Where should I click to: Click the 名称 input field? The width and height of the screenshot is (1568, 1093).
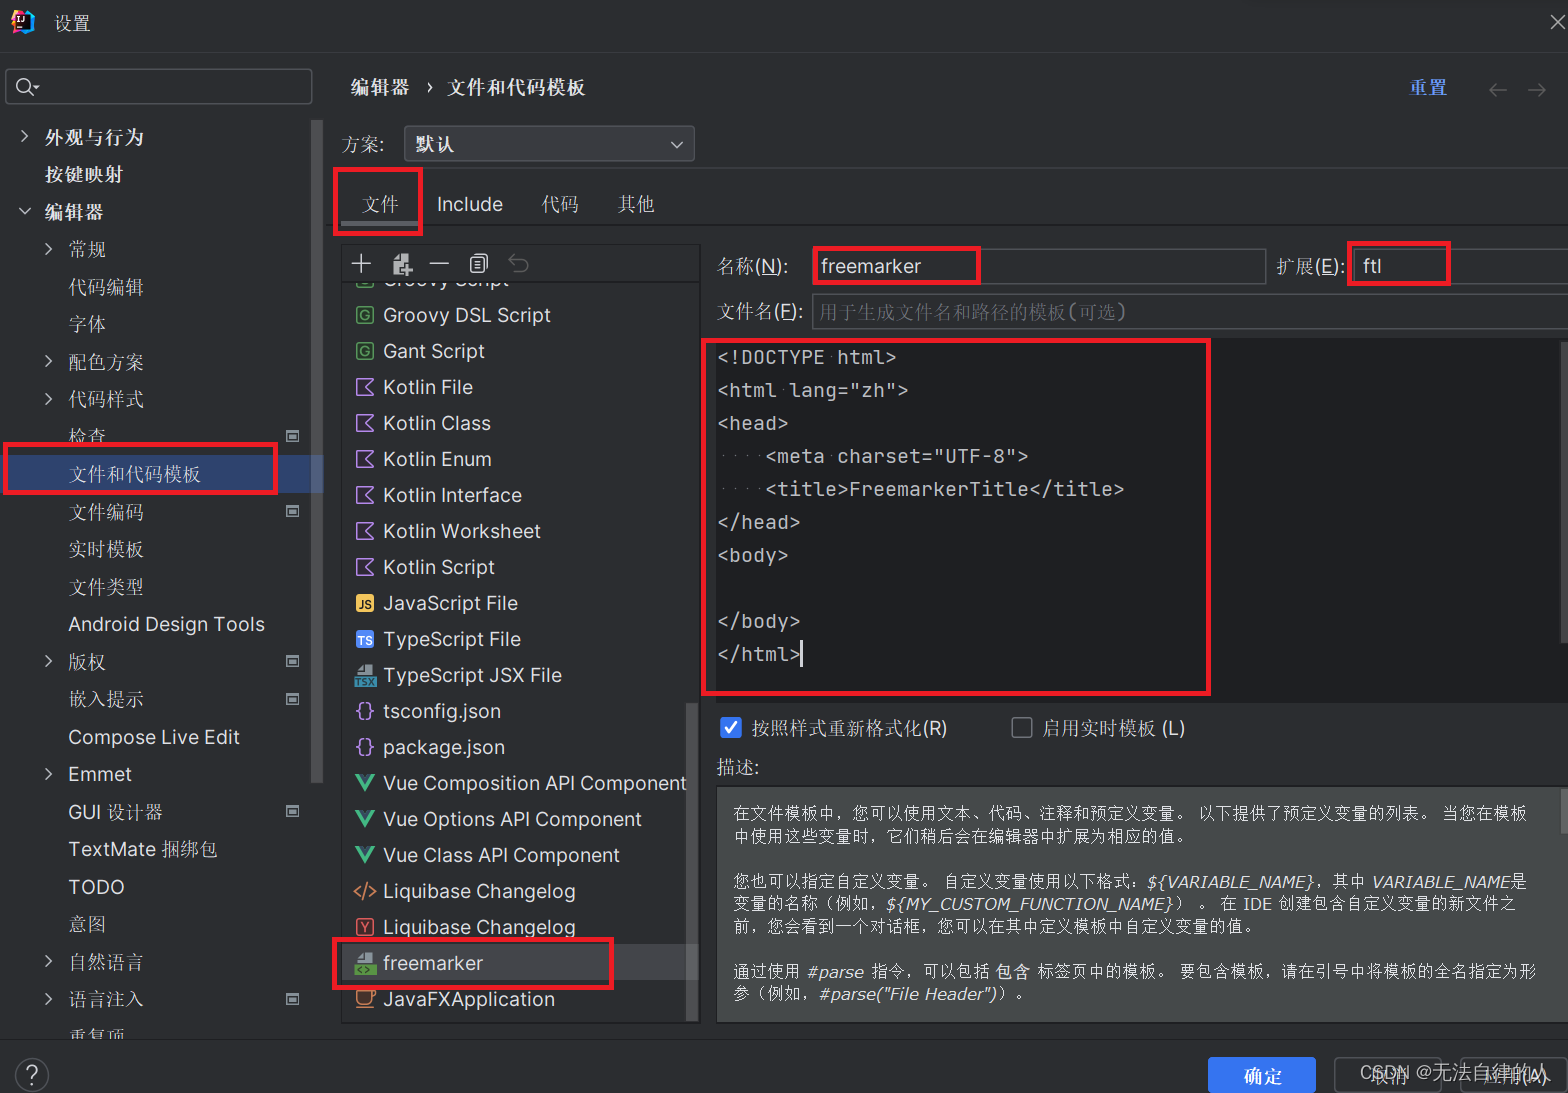(x=1039, y=266)
